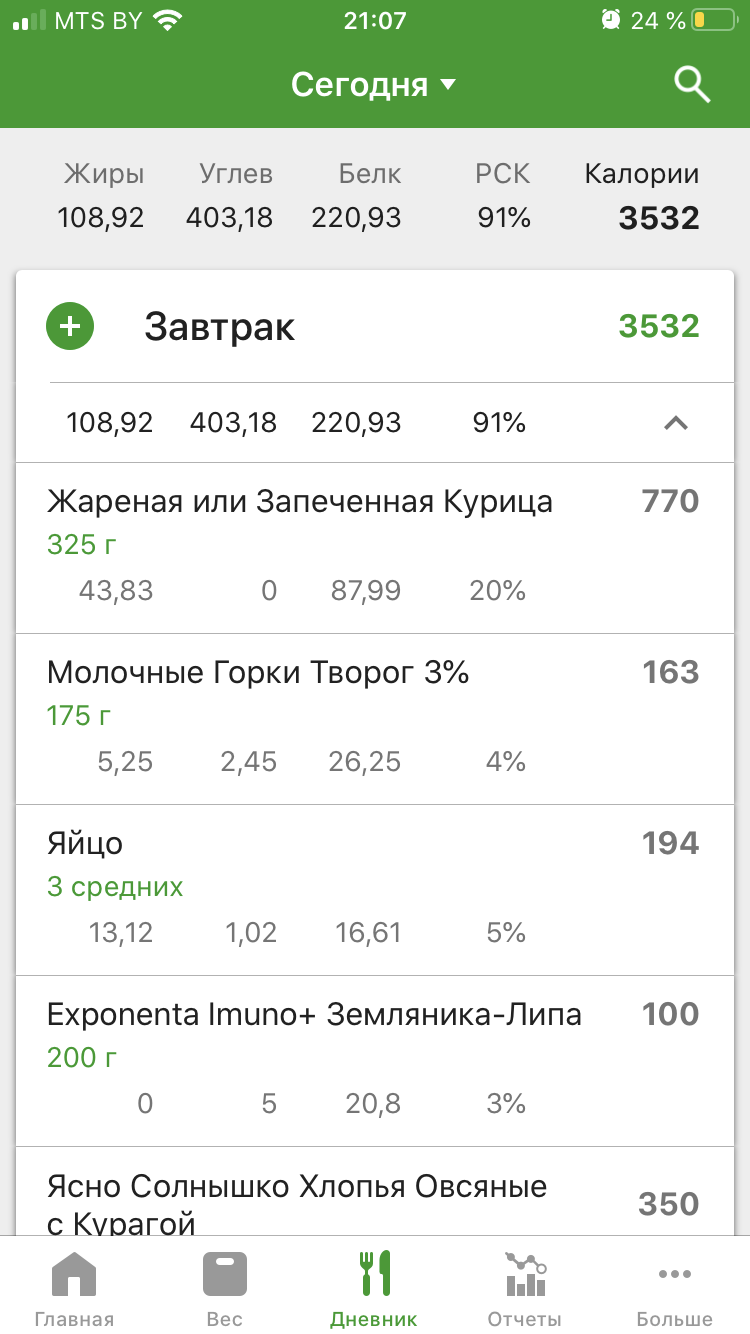Select the Яйцо food entry
This screenshot has height=1334, width=750.
pos(85,843)
